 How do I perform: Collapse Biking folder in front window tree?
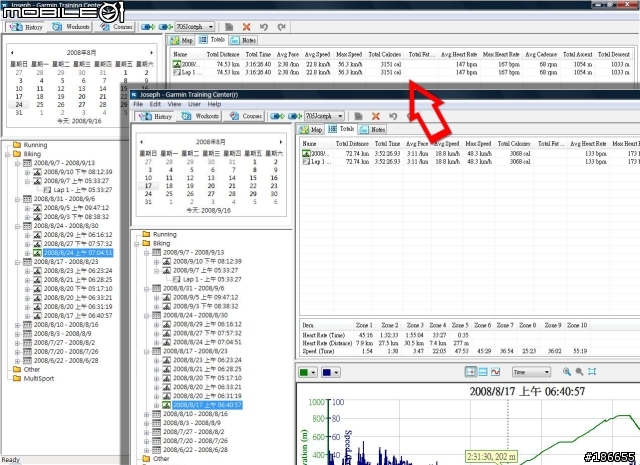coord(136,244)
